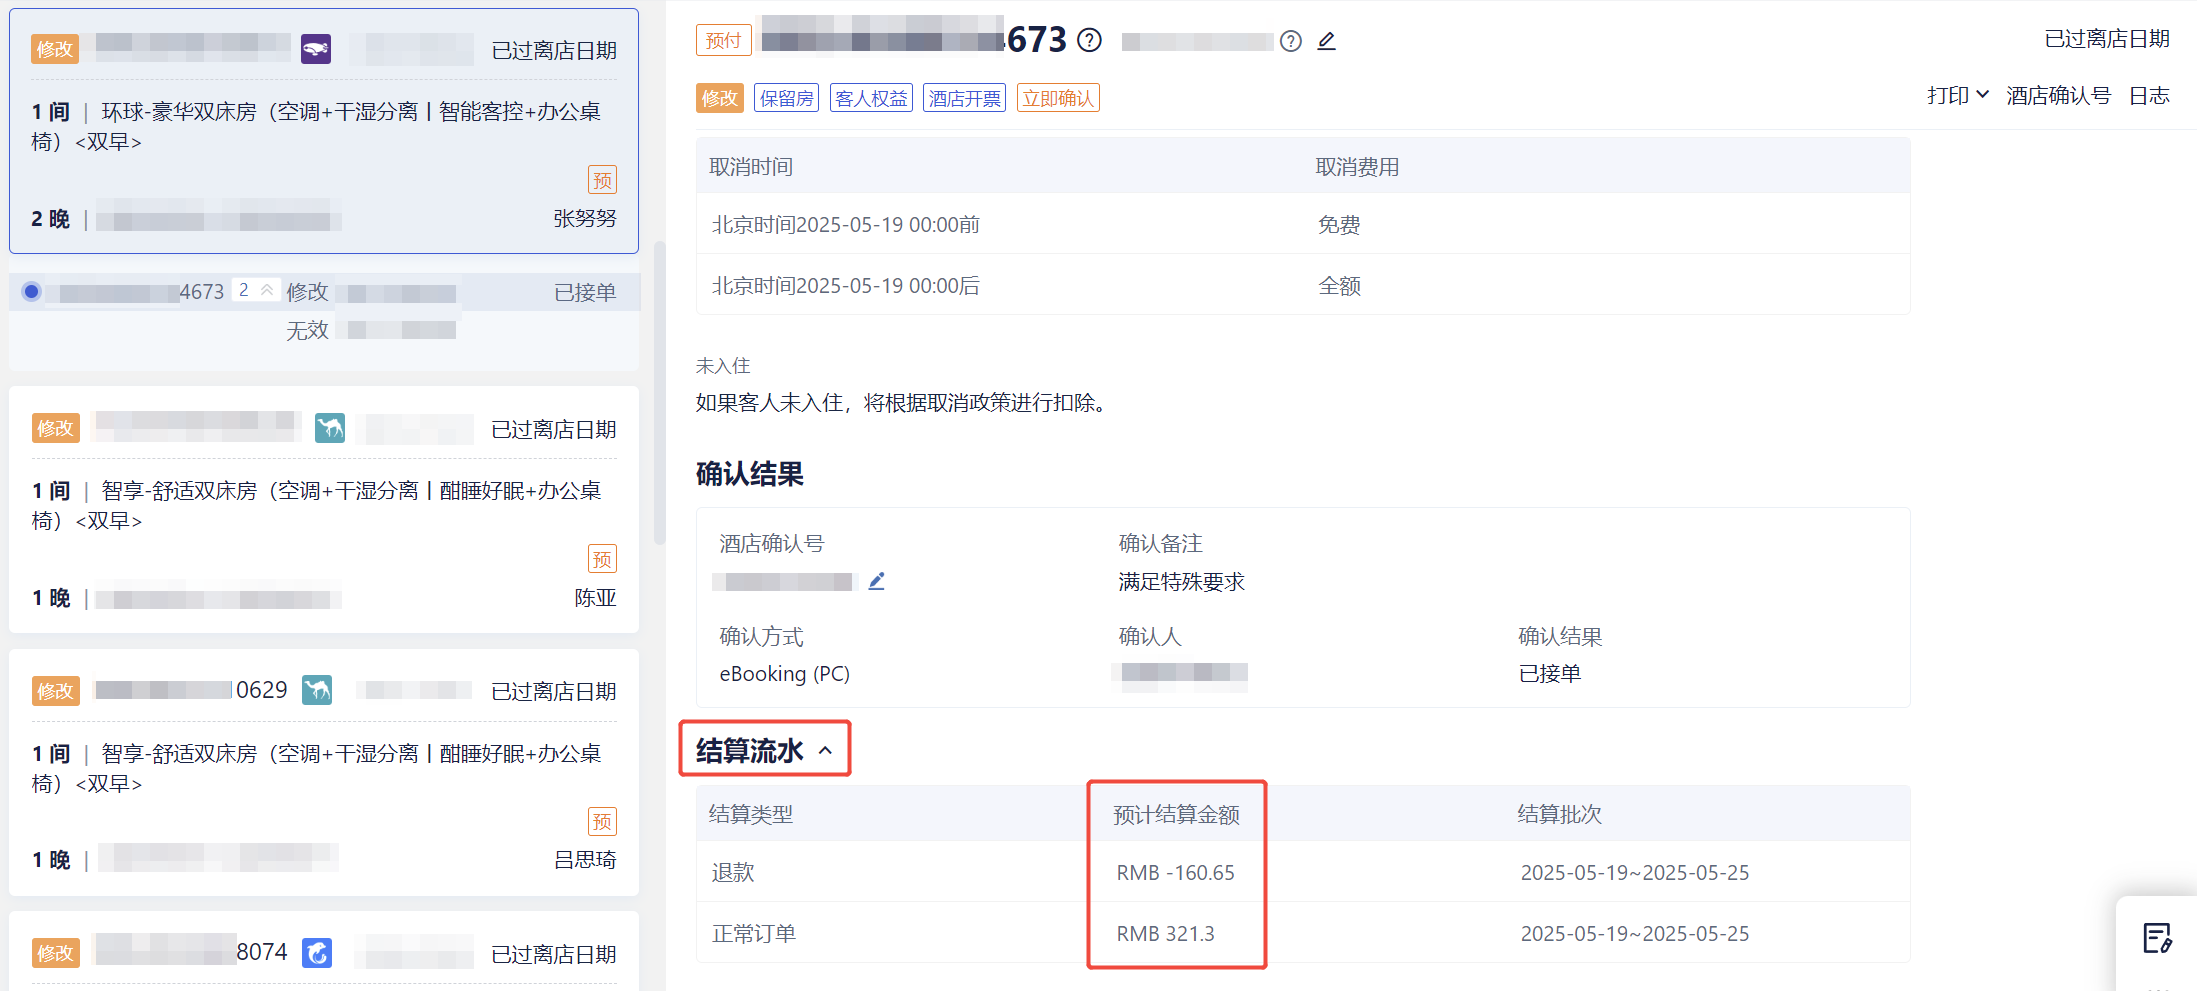Click guest name 张努努
The image size is (2197, 991).
click(585, 218)
